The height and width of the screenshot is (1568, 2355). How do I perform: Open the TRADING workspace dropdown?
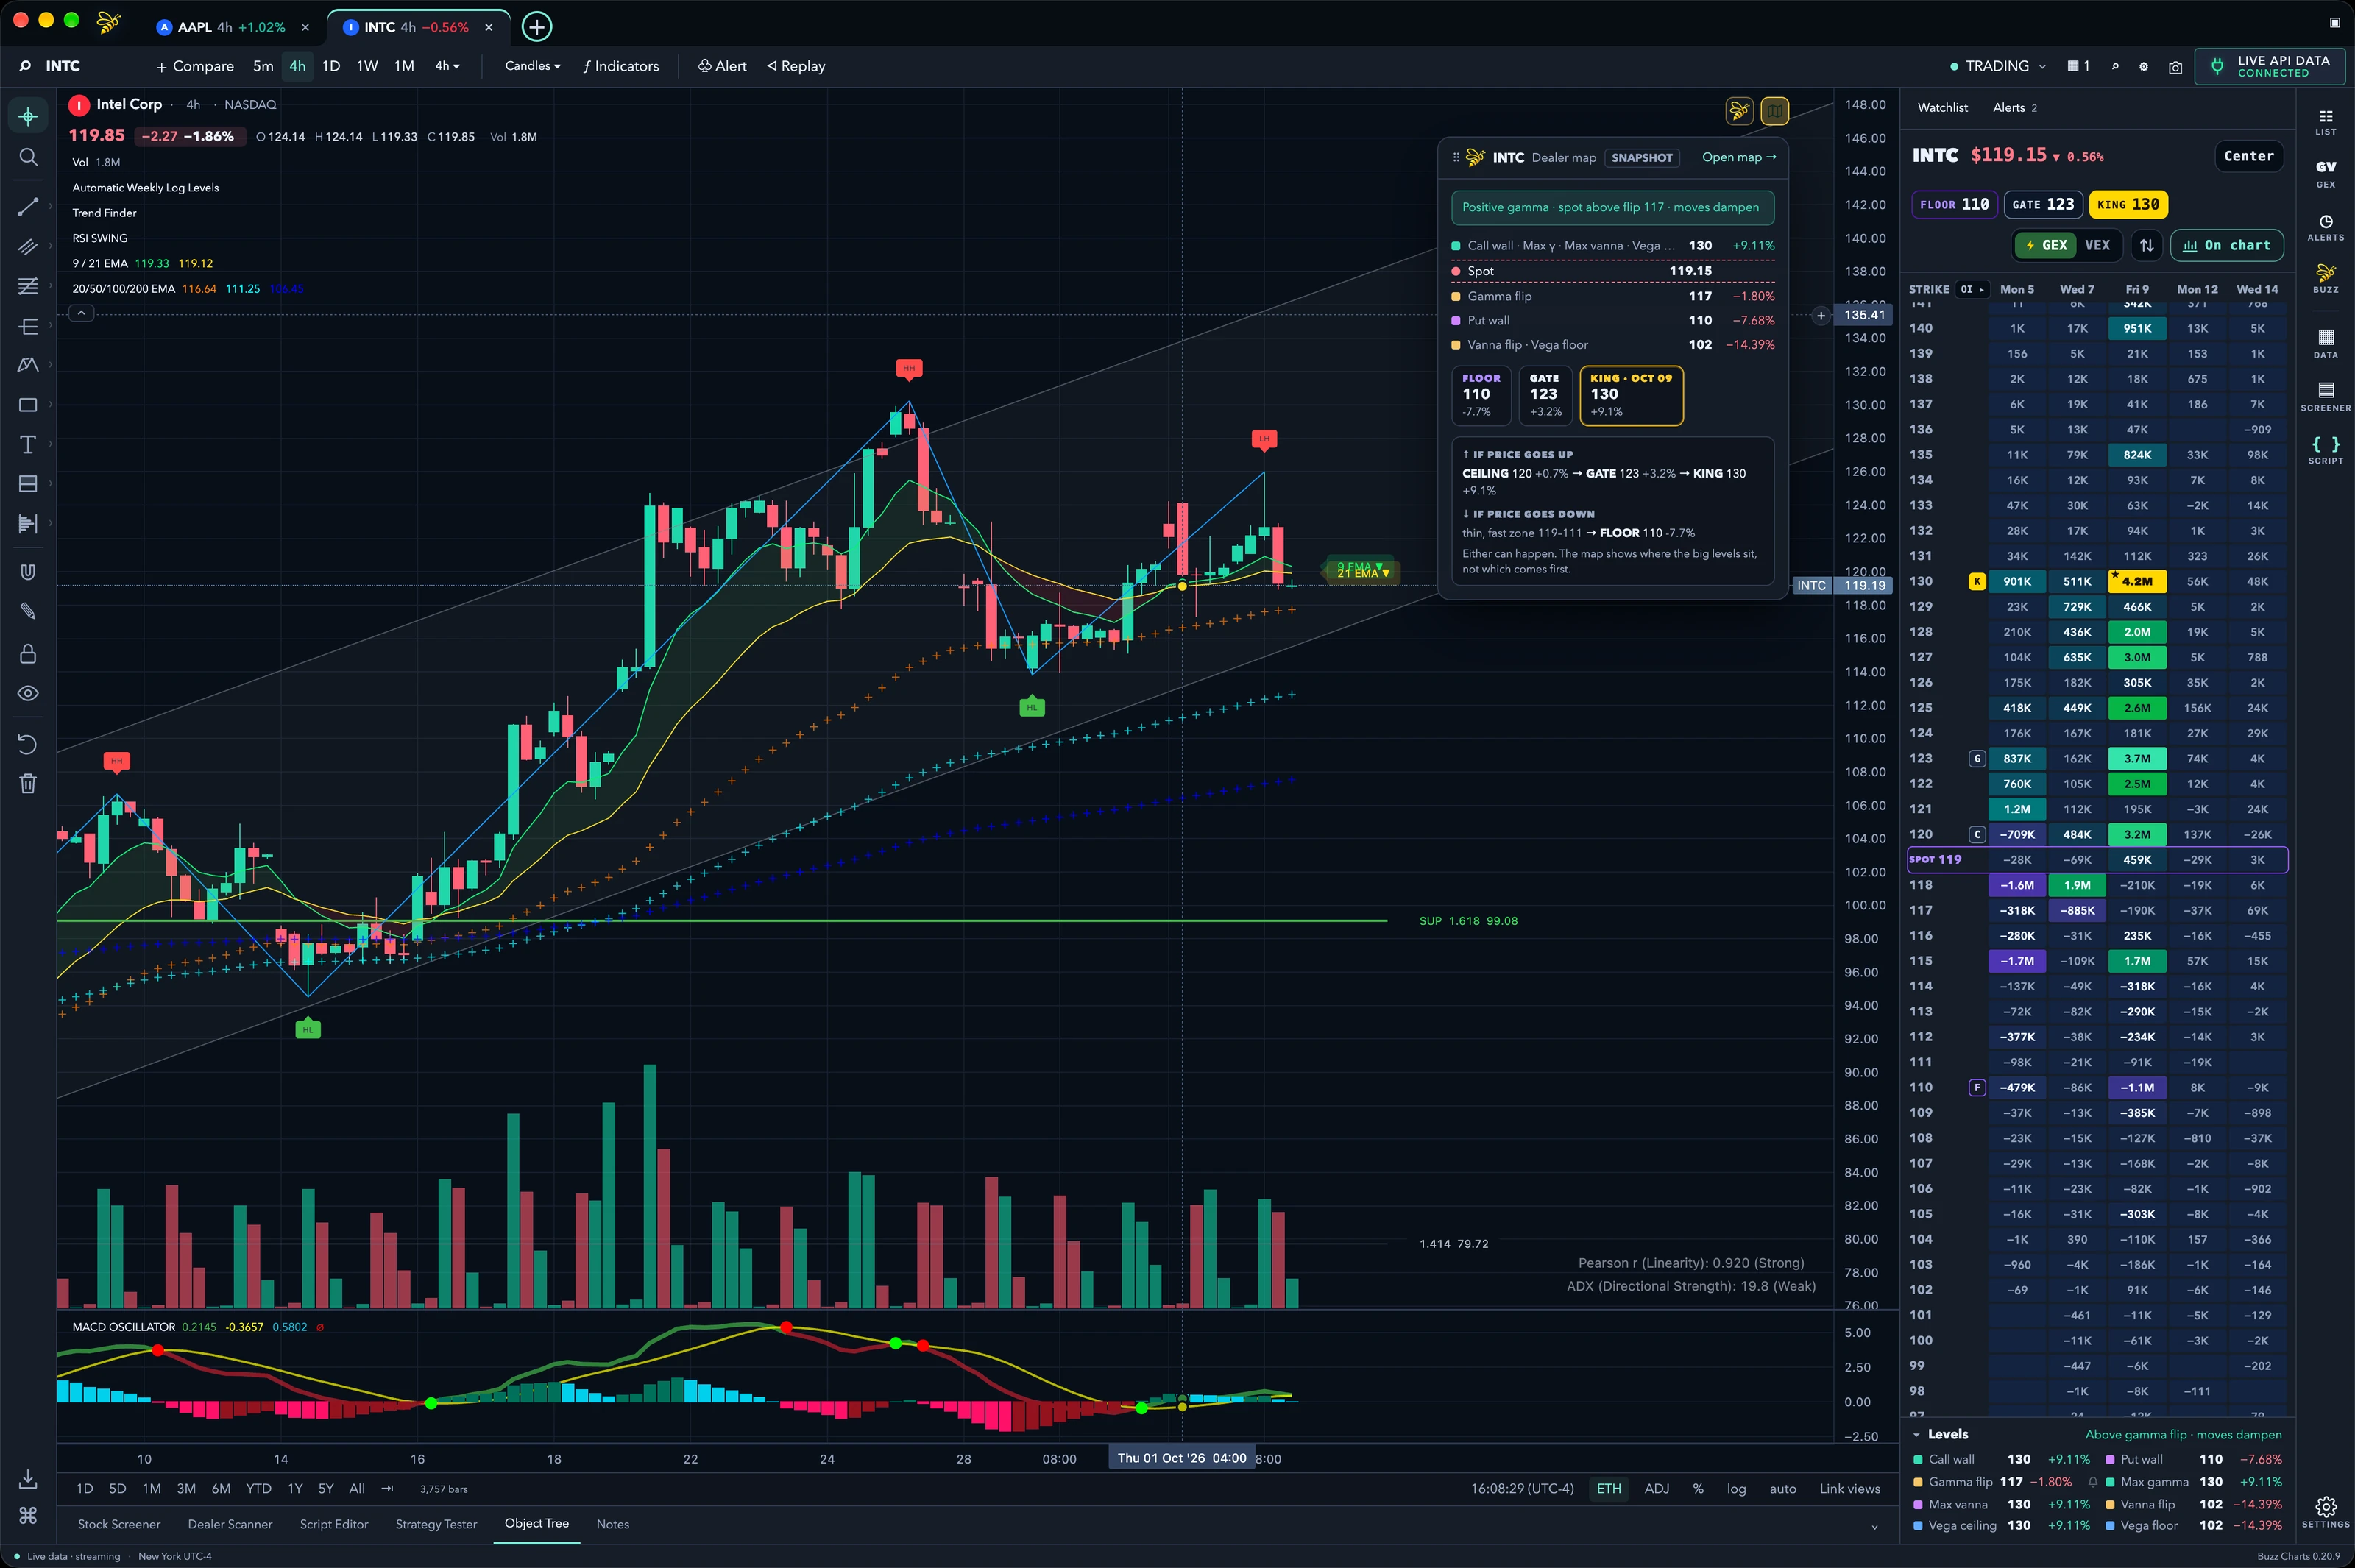click(1997, 66)
